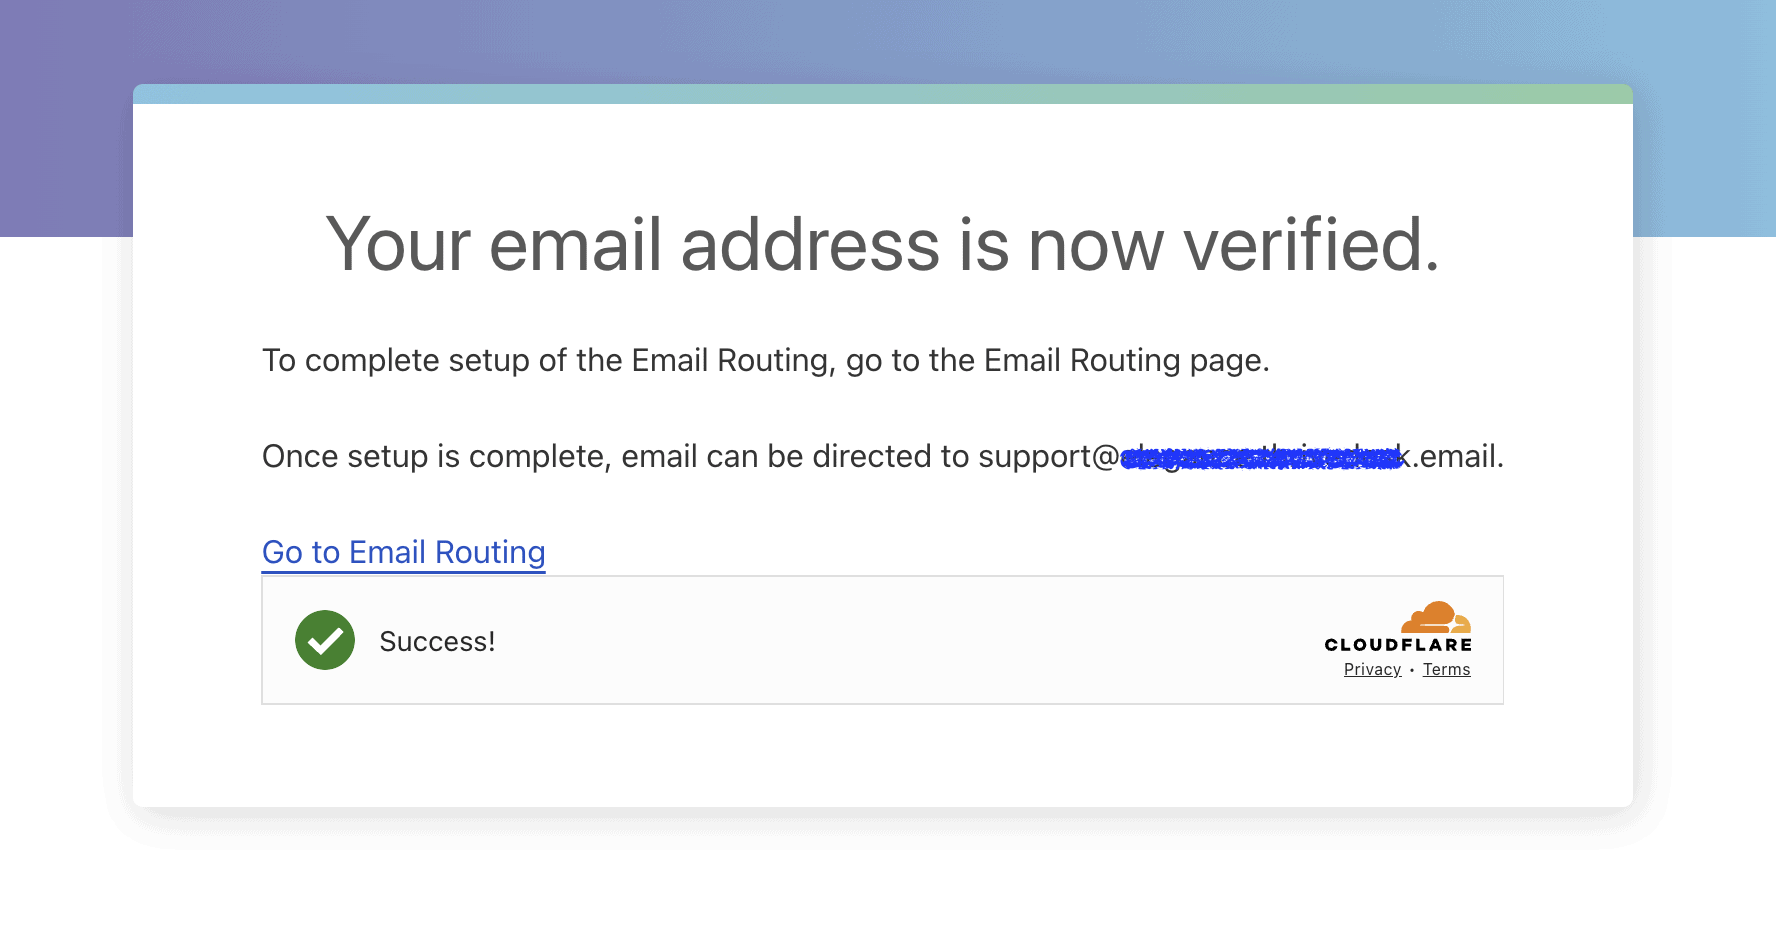Click the CLOUDFLARE wordmark text
This screenshot has height=940, width=1776.
tap(1398, 645)
